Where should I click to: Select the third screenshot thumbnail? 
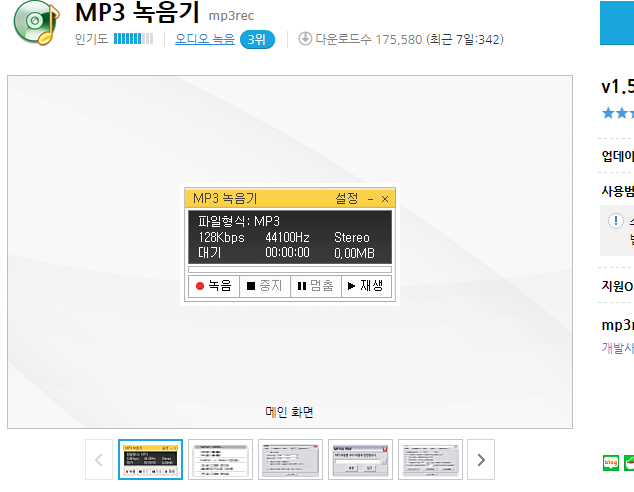pos(290,460)
